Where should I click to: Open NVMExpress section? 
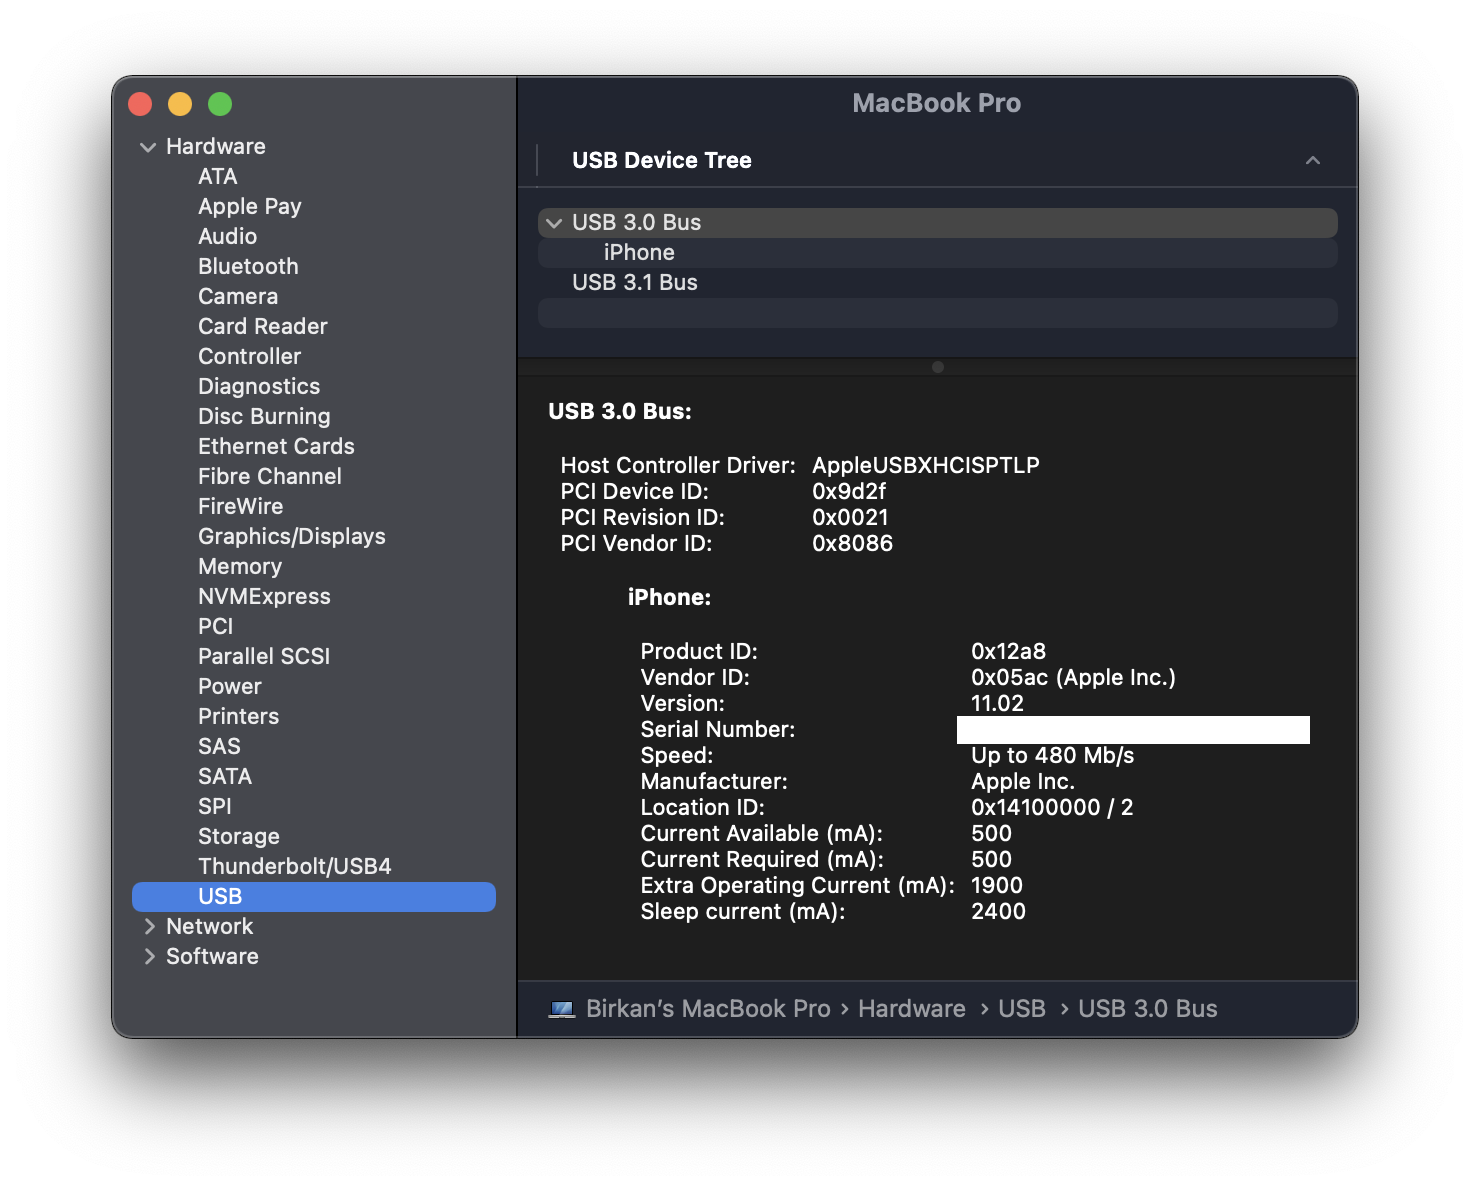(x=264, y=596)
